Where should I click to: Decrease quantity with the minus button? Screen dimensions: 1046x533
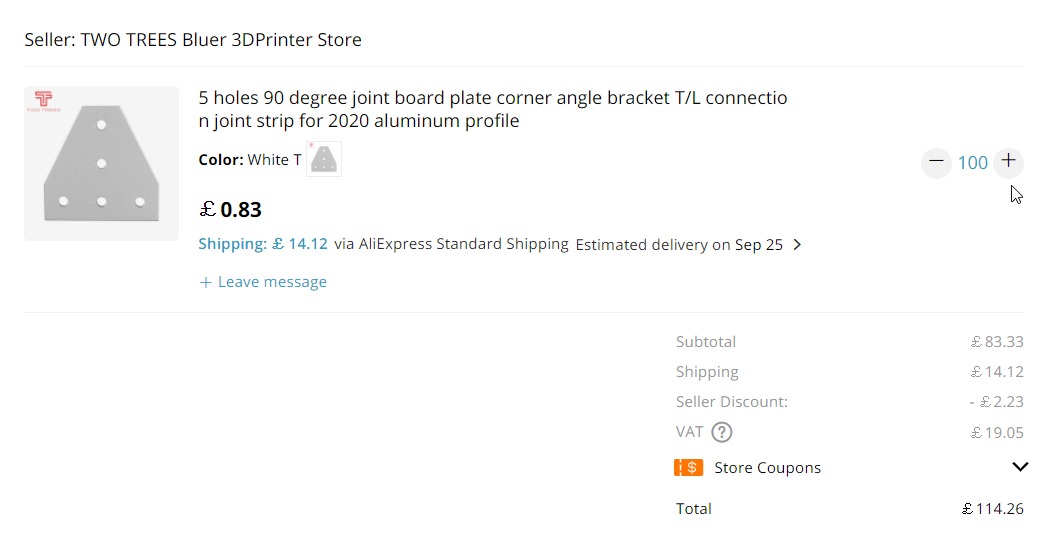(x=936, y=162)
